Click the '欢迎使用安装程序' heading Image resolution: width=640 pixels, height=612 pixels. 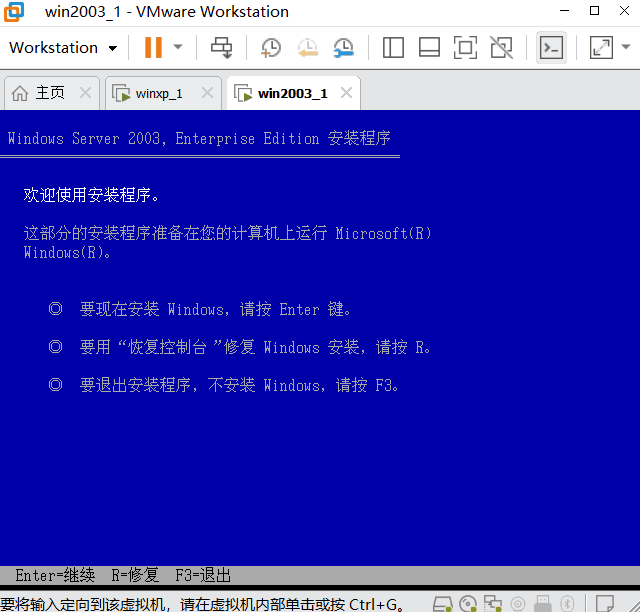pos(91,195)
